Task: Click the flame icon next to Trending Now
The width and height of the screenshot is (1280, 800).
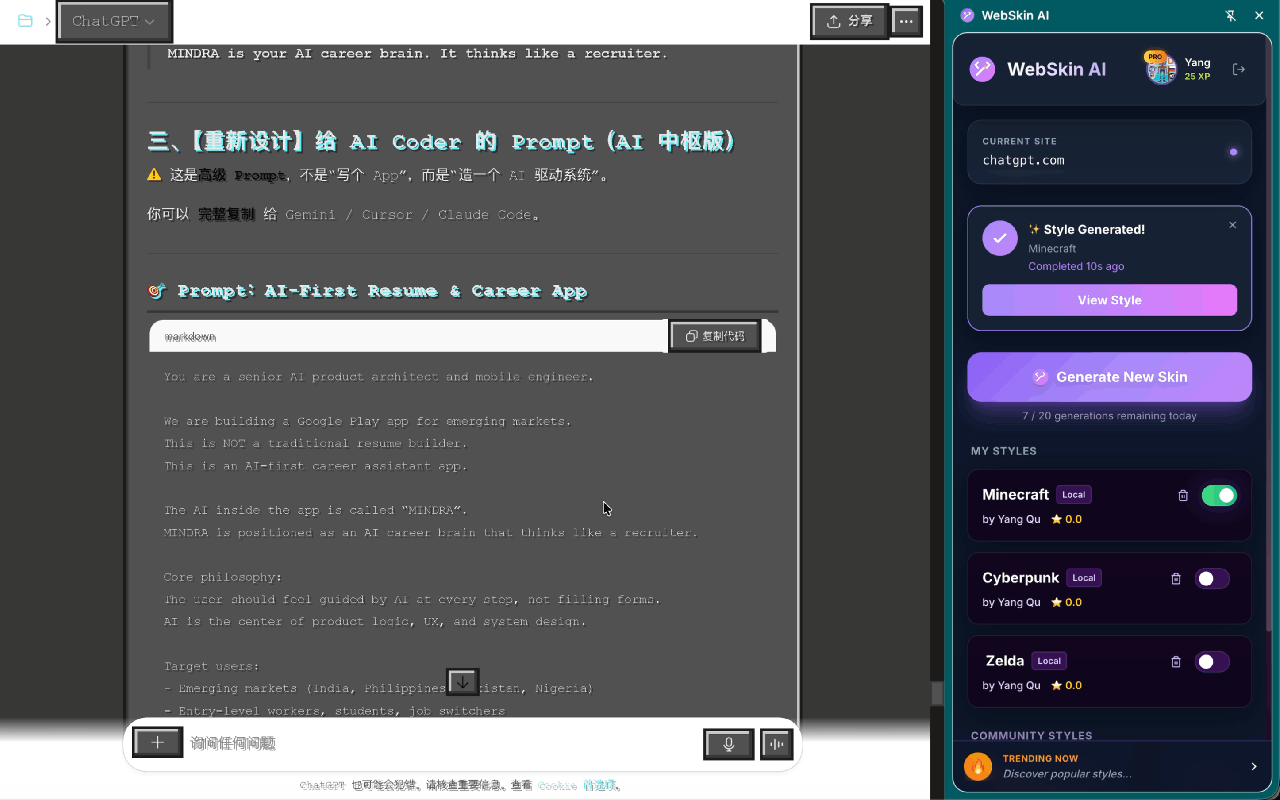Action: tap(977, 765)
